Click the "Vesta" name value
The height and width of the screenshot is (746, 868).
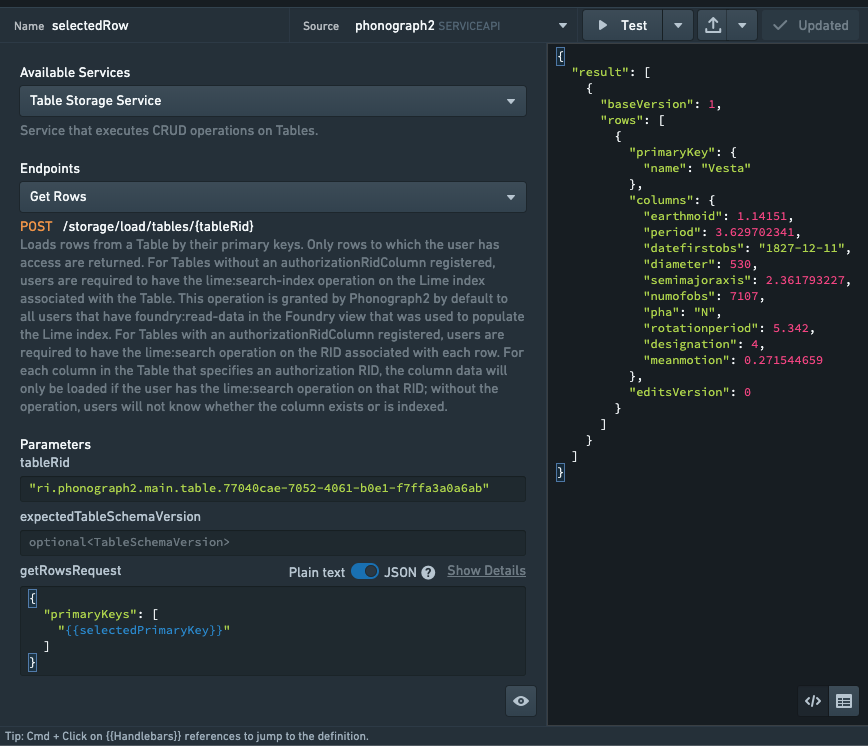pos(726,168)
